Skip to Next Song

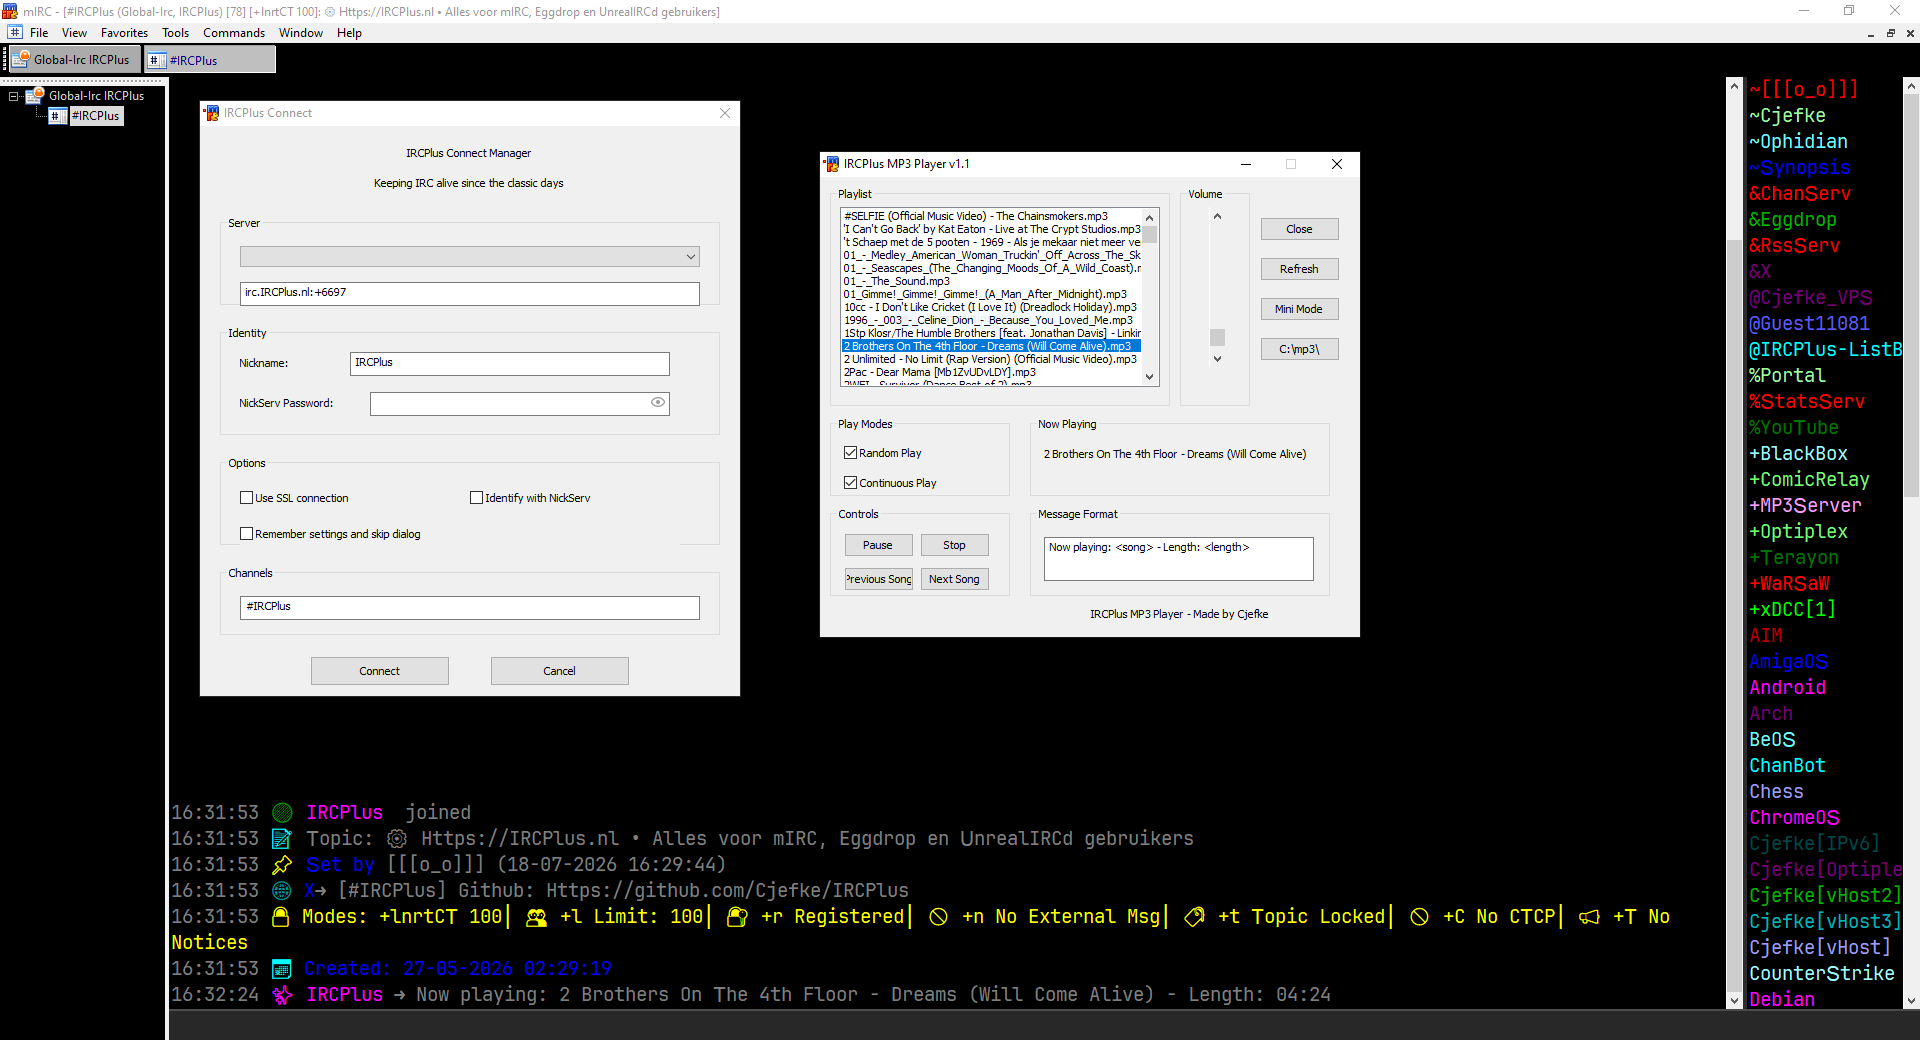955,579
